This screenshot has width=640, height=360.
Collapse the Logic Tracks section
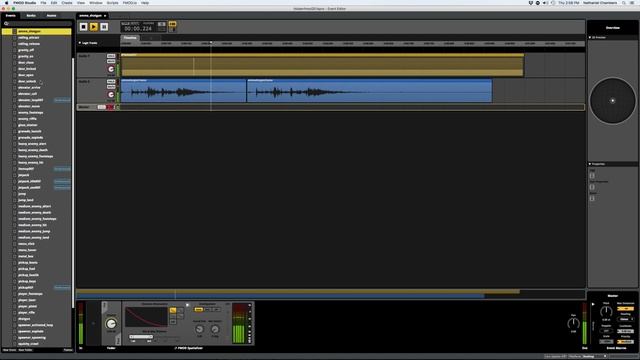click(80, 43)
